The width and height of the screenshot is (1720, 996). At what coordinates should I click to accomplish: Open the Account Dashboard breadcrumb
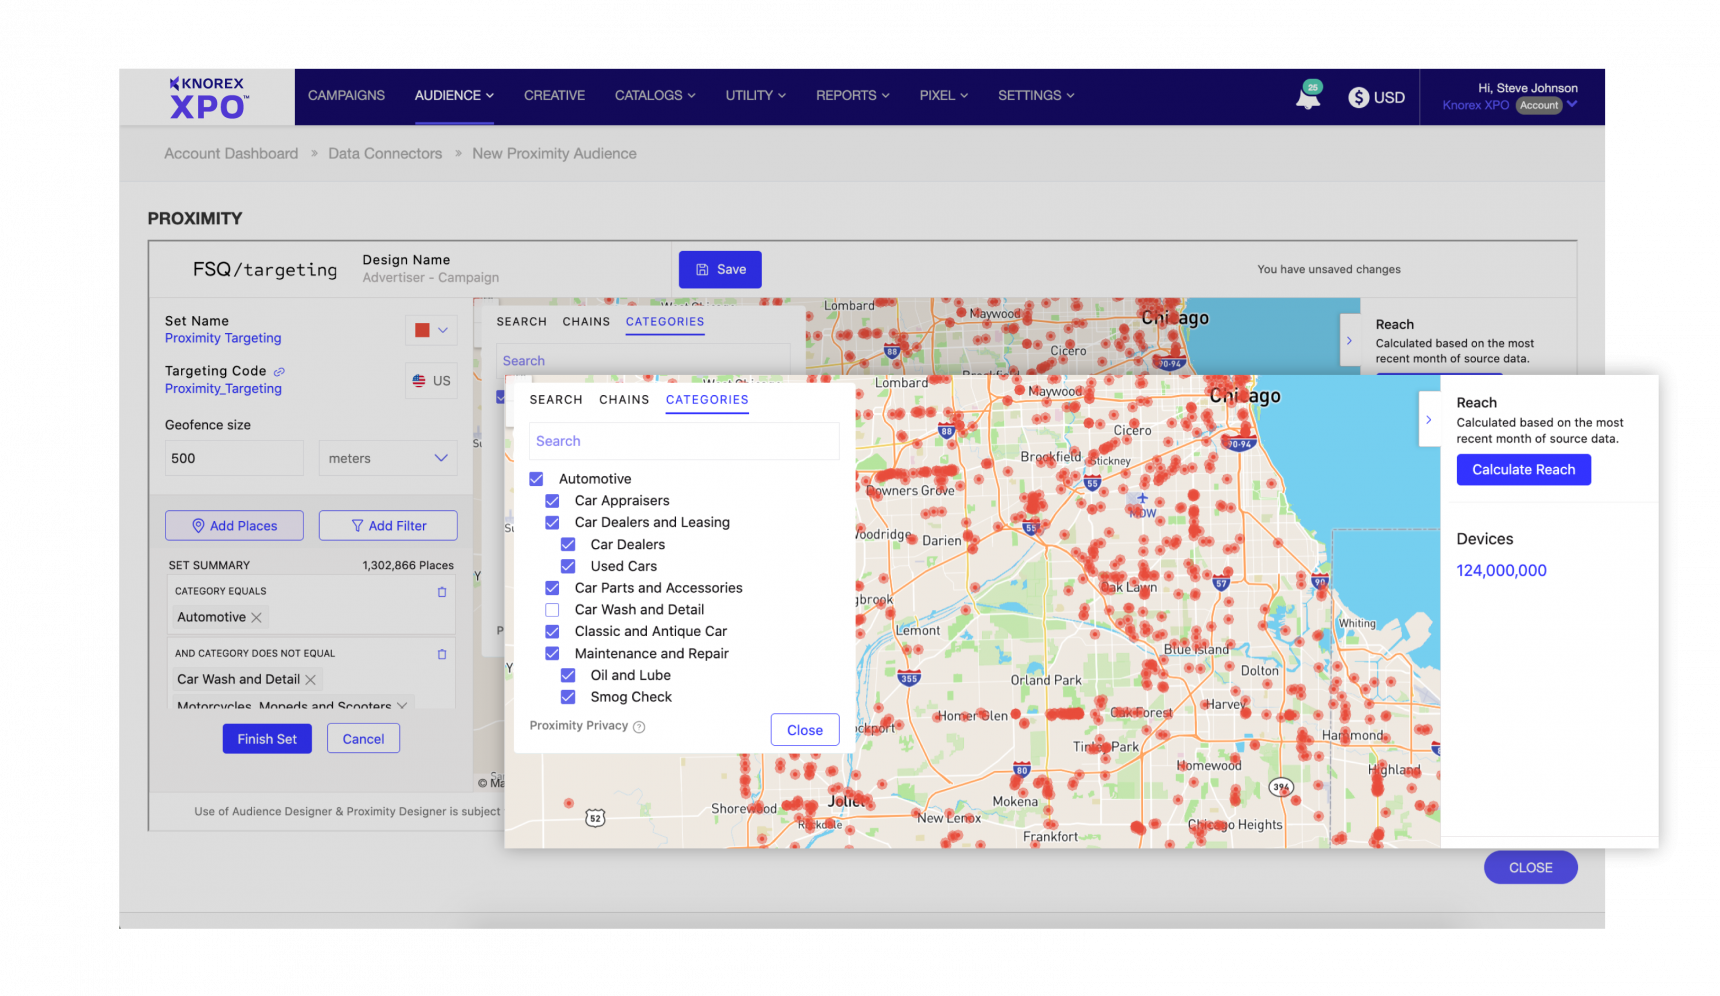[x=231, y=154]
